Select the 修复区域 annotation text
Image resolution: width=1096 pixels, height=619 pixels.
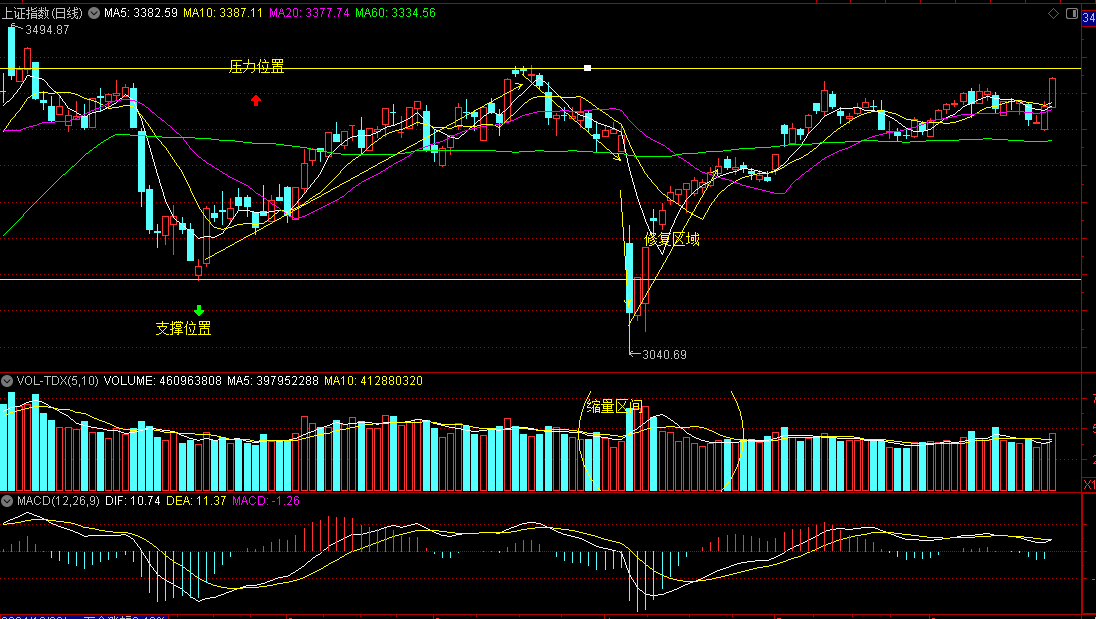tap(672, 240)
